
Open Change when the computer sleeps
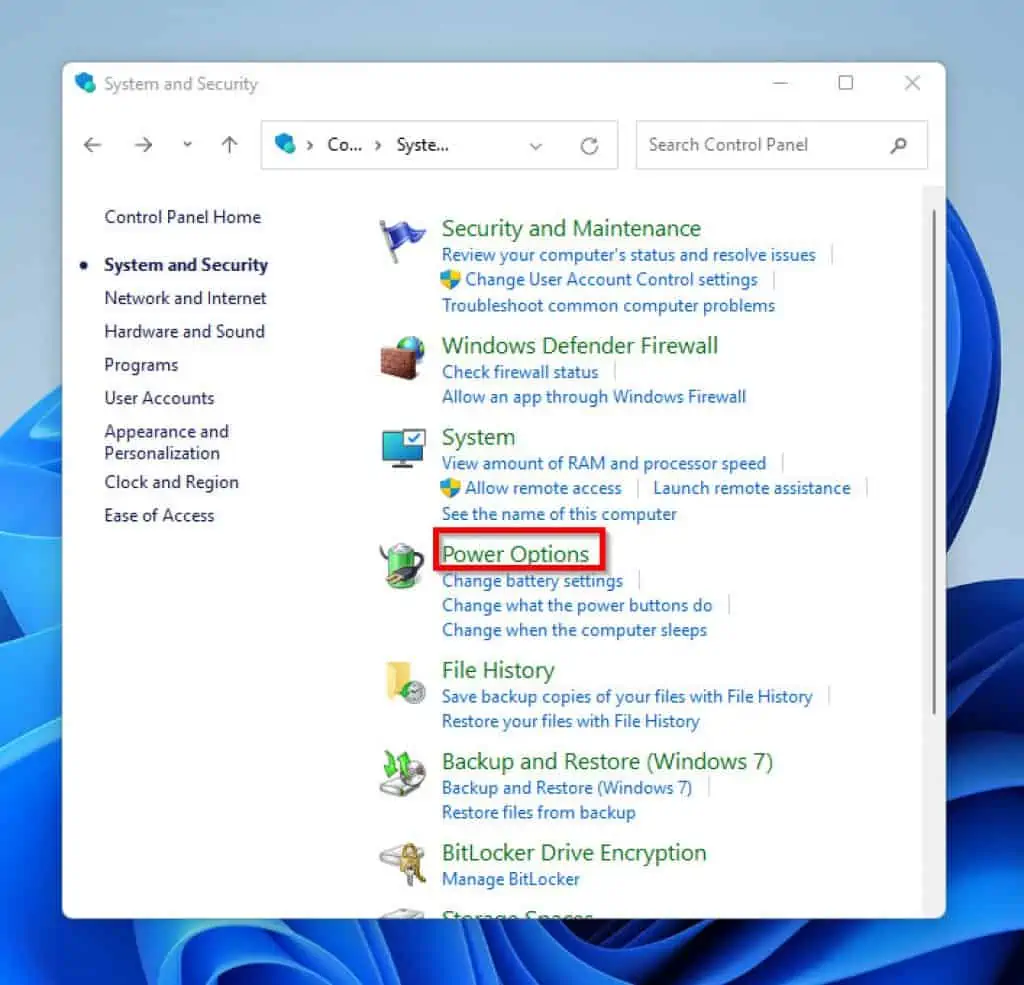click(x=575, y=630)
